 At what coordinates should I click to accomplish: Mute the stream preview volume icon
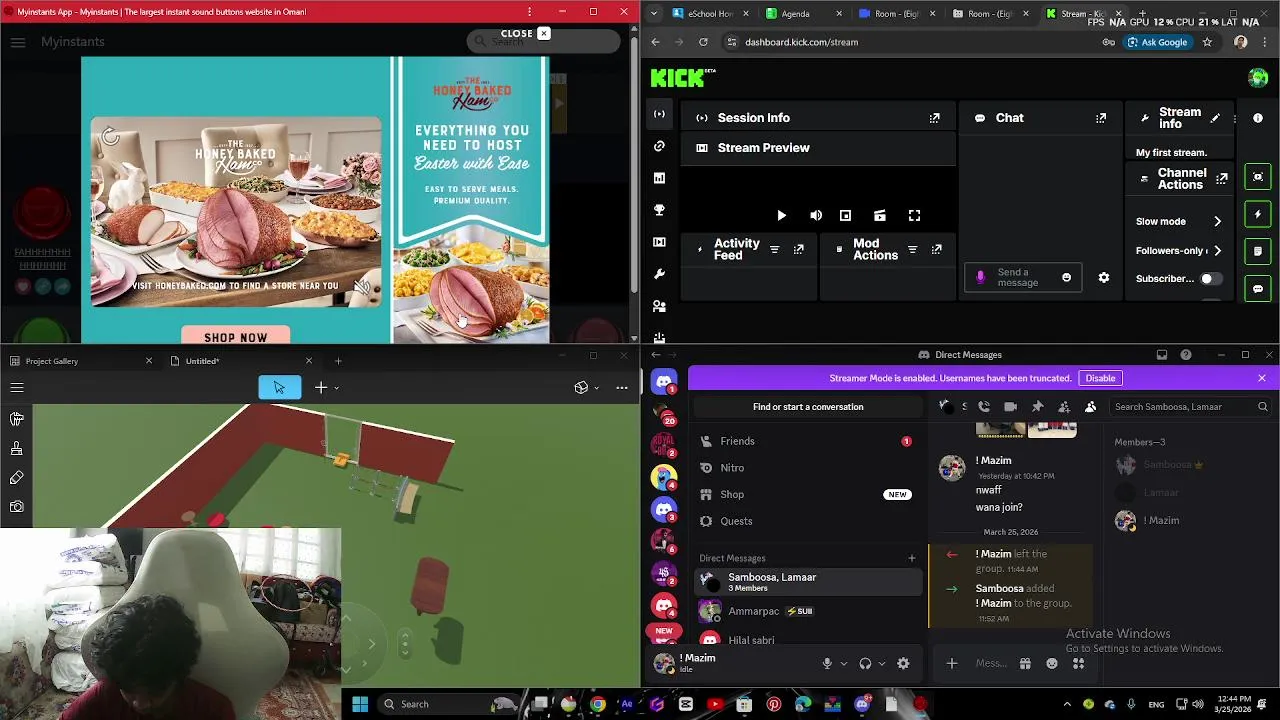[816, 216]
